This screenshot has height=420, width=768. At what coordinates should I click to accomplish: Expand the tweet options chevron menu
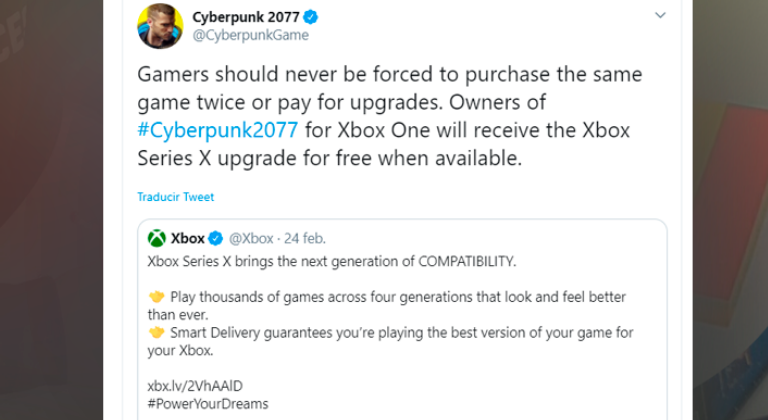pyautogui.click(x=659, y=16)
